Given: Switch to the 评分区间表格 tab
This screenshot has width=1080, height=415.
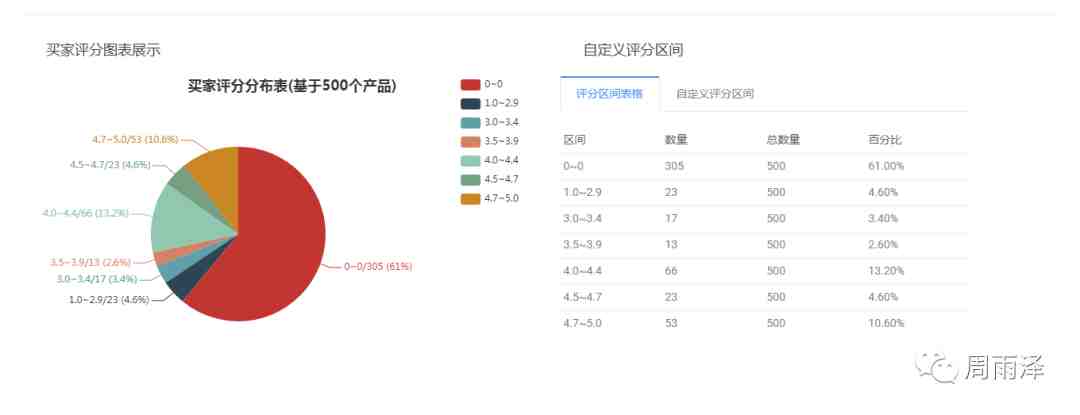Looking at the screenshot, I should (x=610, y=94).
